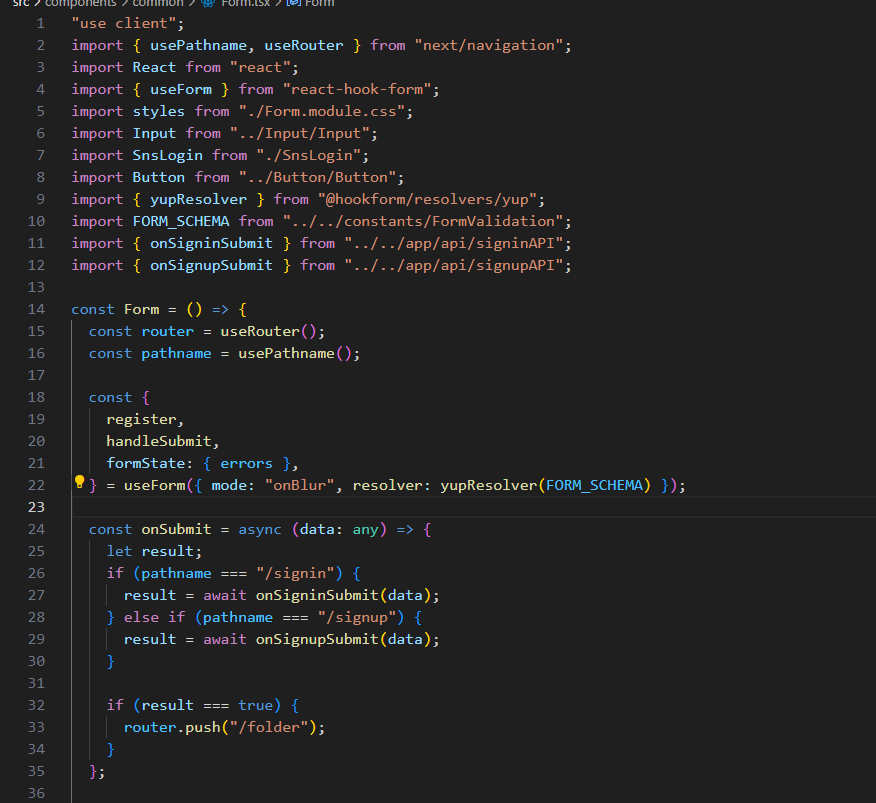Click the onSubmit declaration on line 24

177,529
